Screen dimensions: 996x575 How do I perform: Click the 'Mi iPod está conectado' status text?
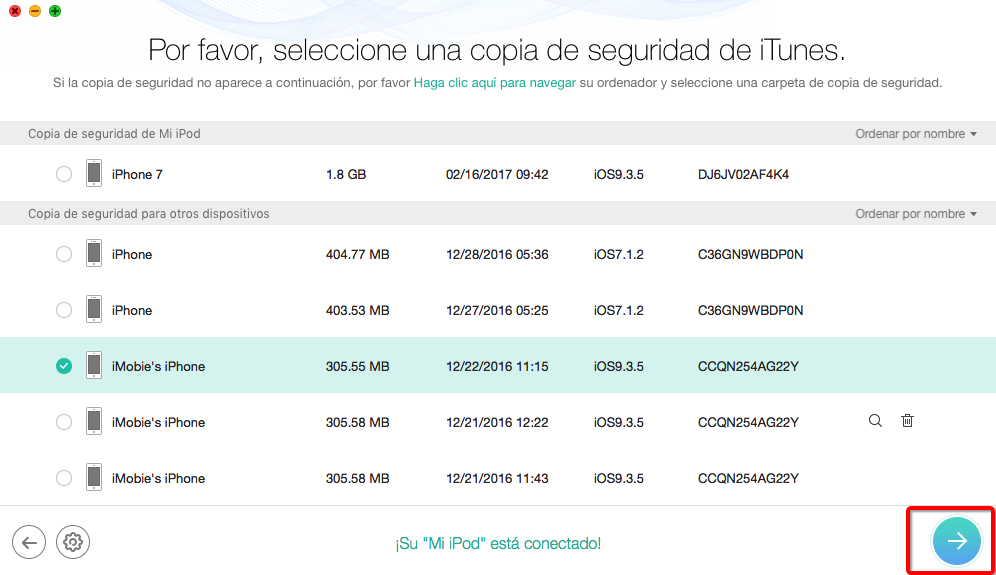click(498, 543)
